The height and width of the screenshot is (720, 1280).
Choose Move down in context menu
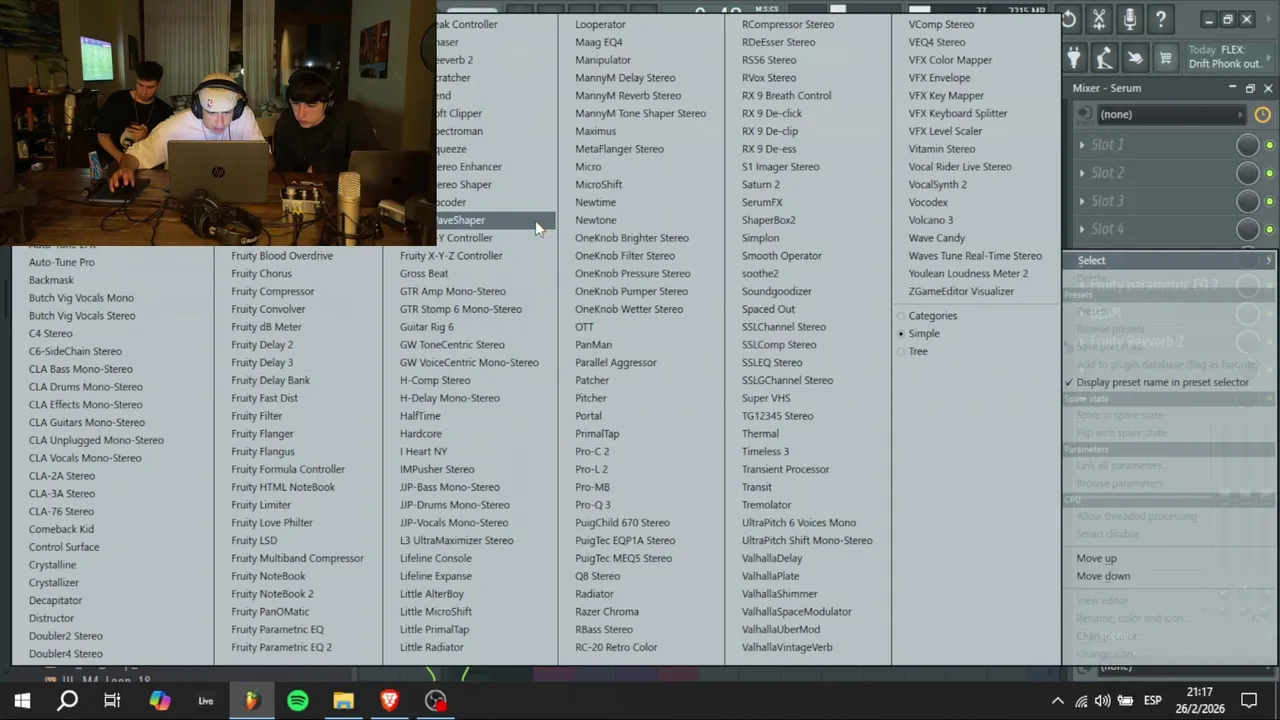(x=1103, y=577)
